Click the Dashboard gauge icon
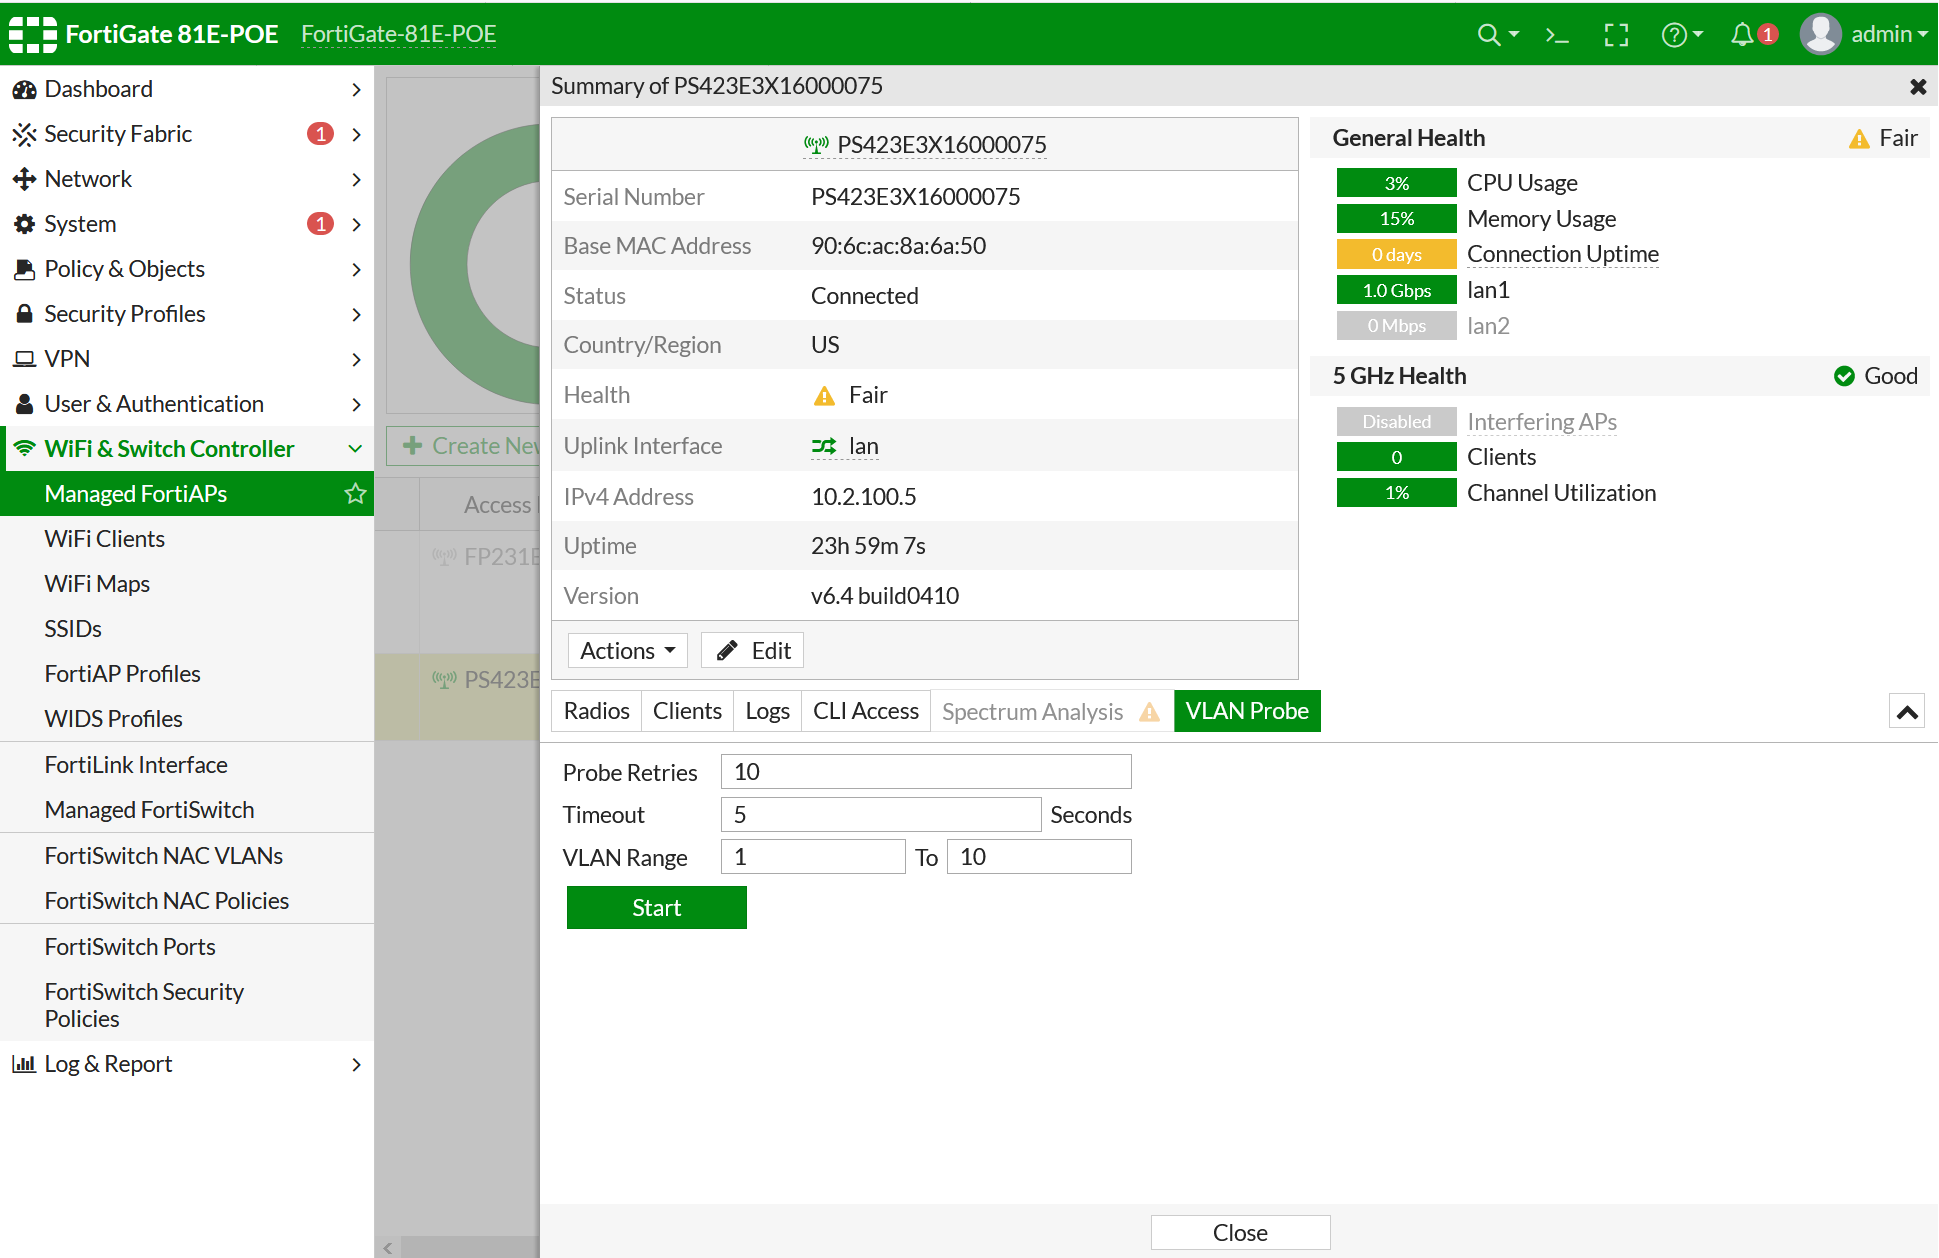Image resolution: width=1939 pixels, height=1258 pixels. (24, 90)
